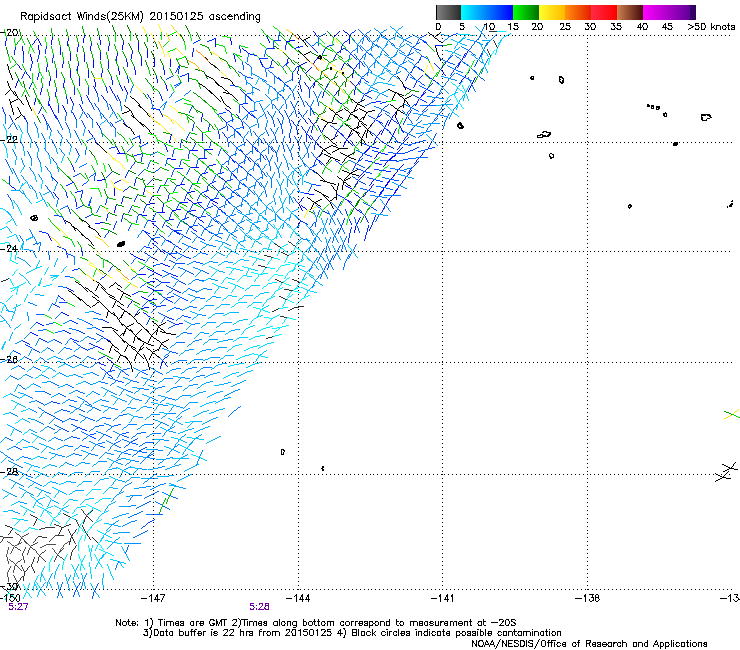Viewport: 740px width, 650px height.
Task: Click the NOAA/NESDIS credit line
Action: click(x=589, y=644)
